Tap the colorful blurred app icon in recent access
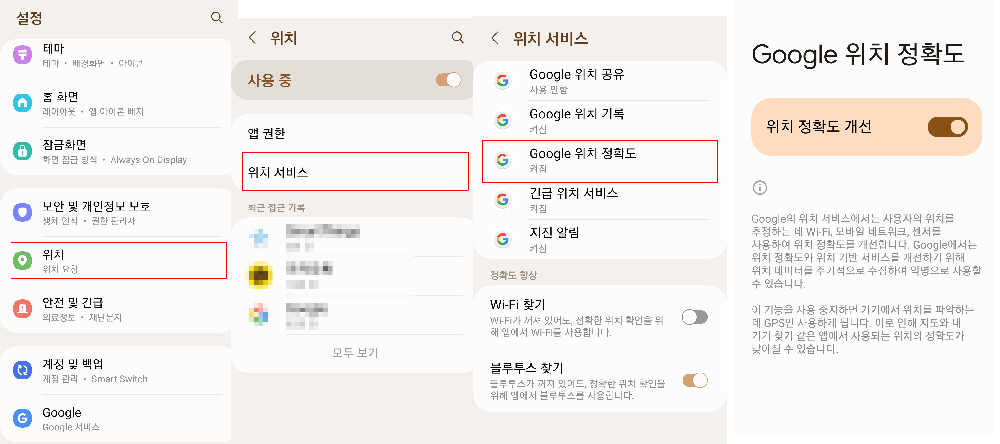 [x=260, y=314]
